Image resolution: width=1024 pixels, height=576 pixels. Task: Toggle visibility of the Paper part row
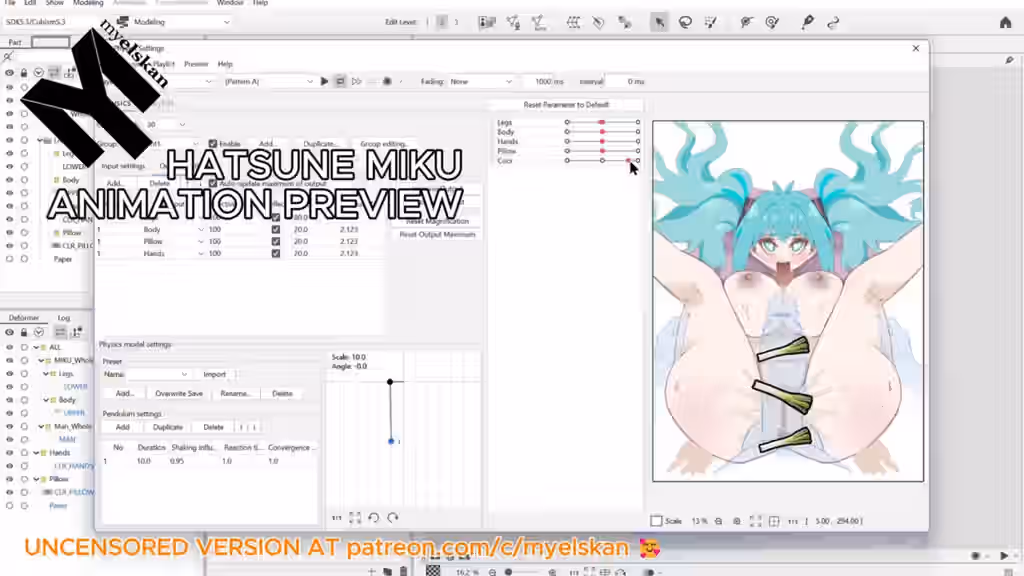tap(9, 259)
